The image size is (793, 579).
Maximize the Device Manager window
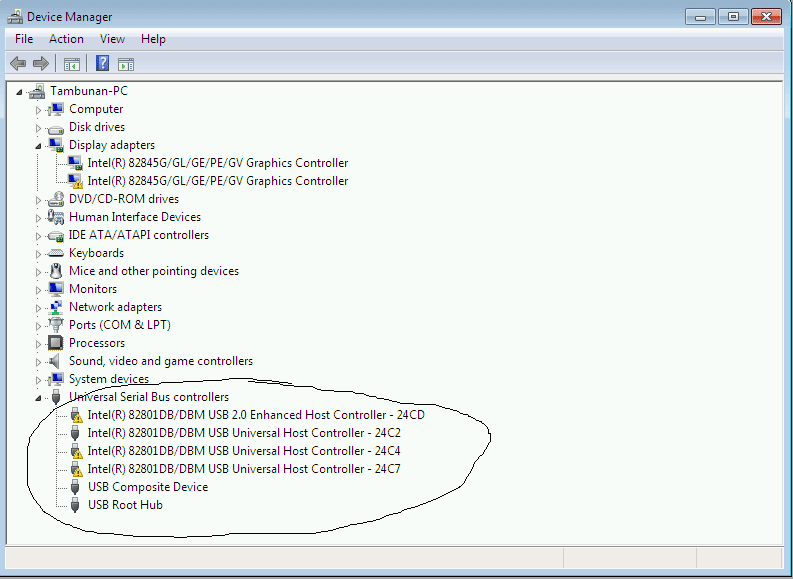[x=733, y=17]
